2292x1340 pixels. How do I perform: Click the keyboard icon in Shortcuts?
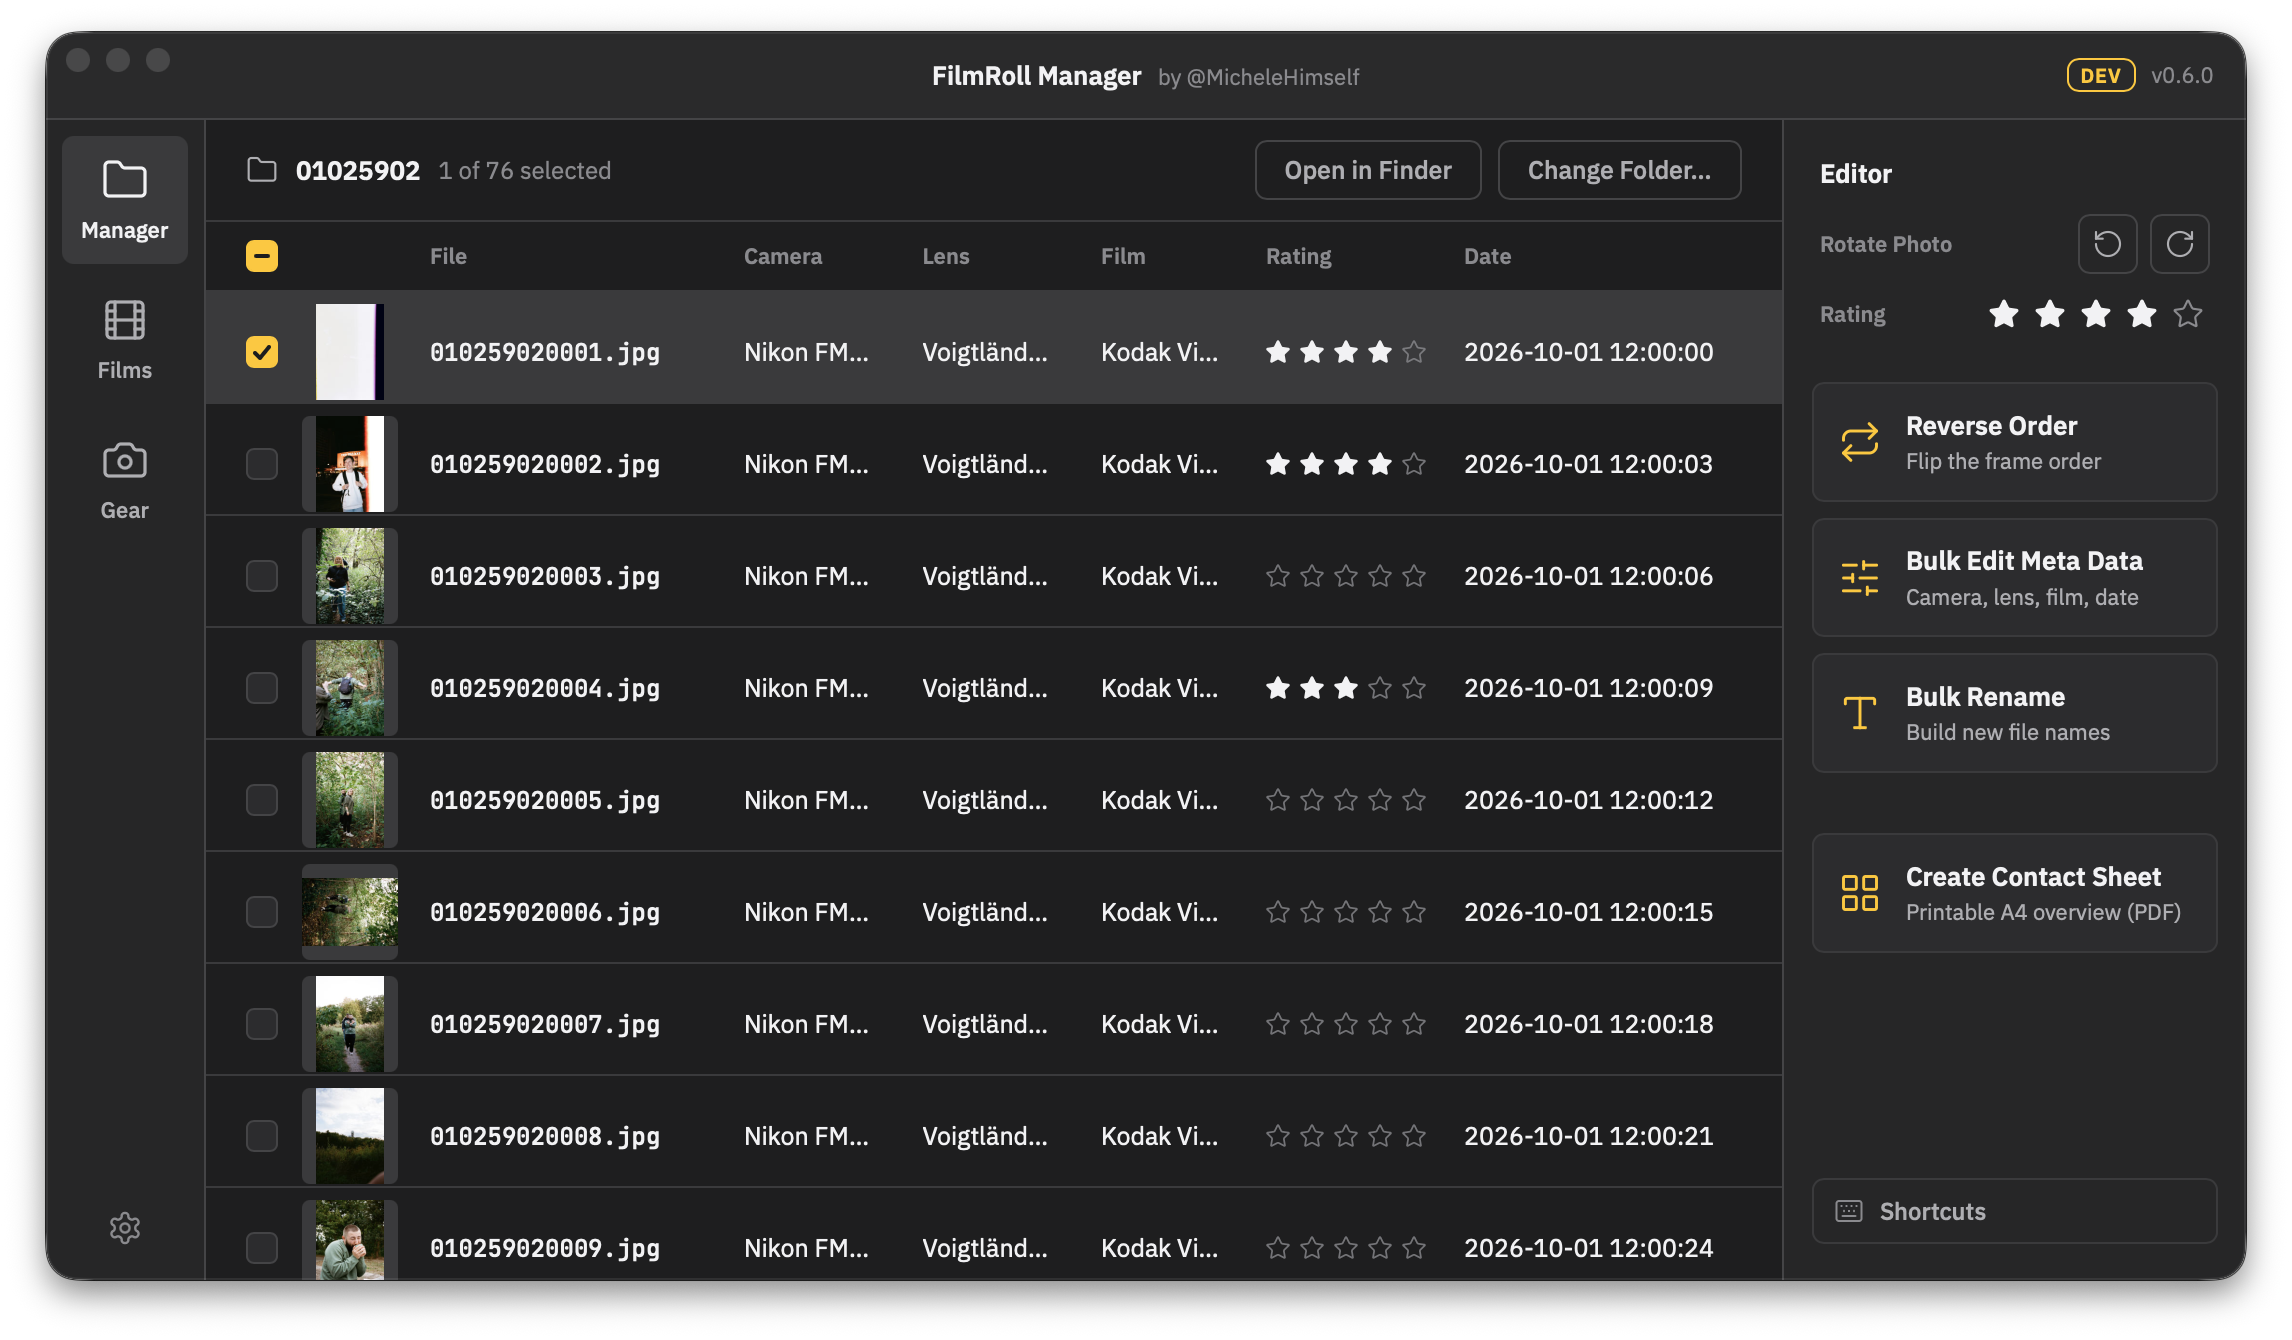click(1849, 1211)
